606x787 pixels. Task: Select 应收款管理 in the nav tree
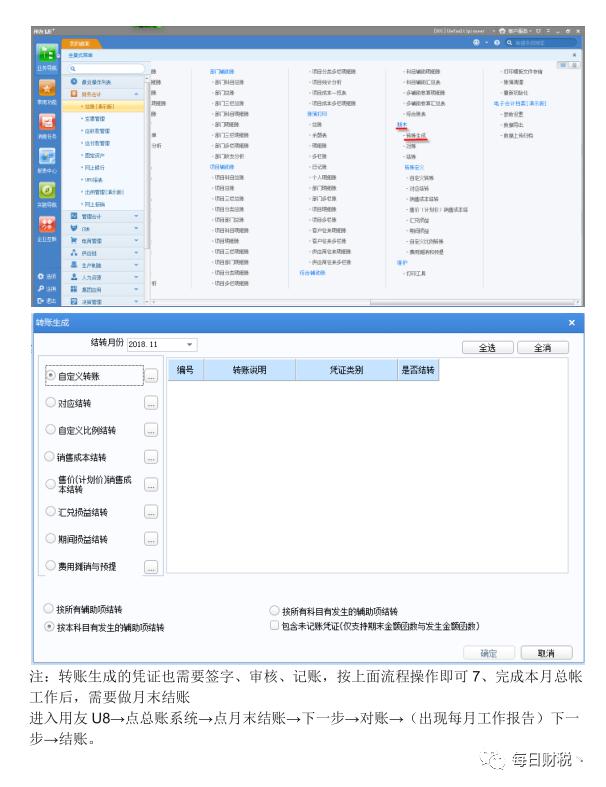(x=97, y=131)
